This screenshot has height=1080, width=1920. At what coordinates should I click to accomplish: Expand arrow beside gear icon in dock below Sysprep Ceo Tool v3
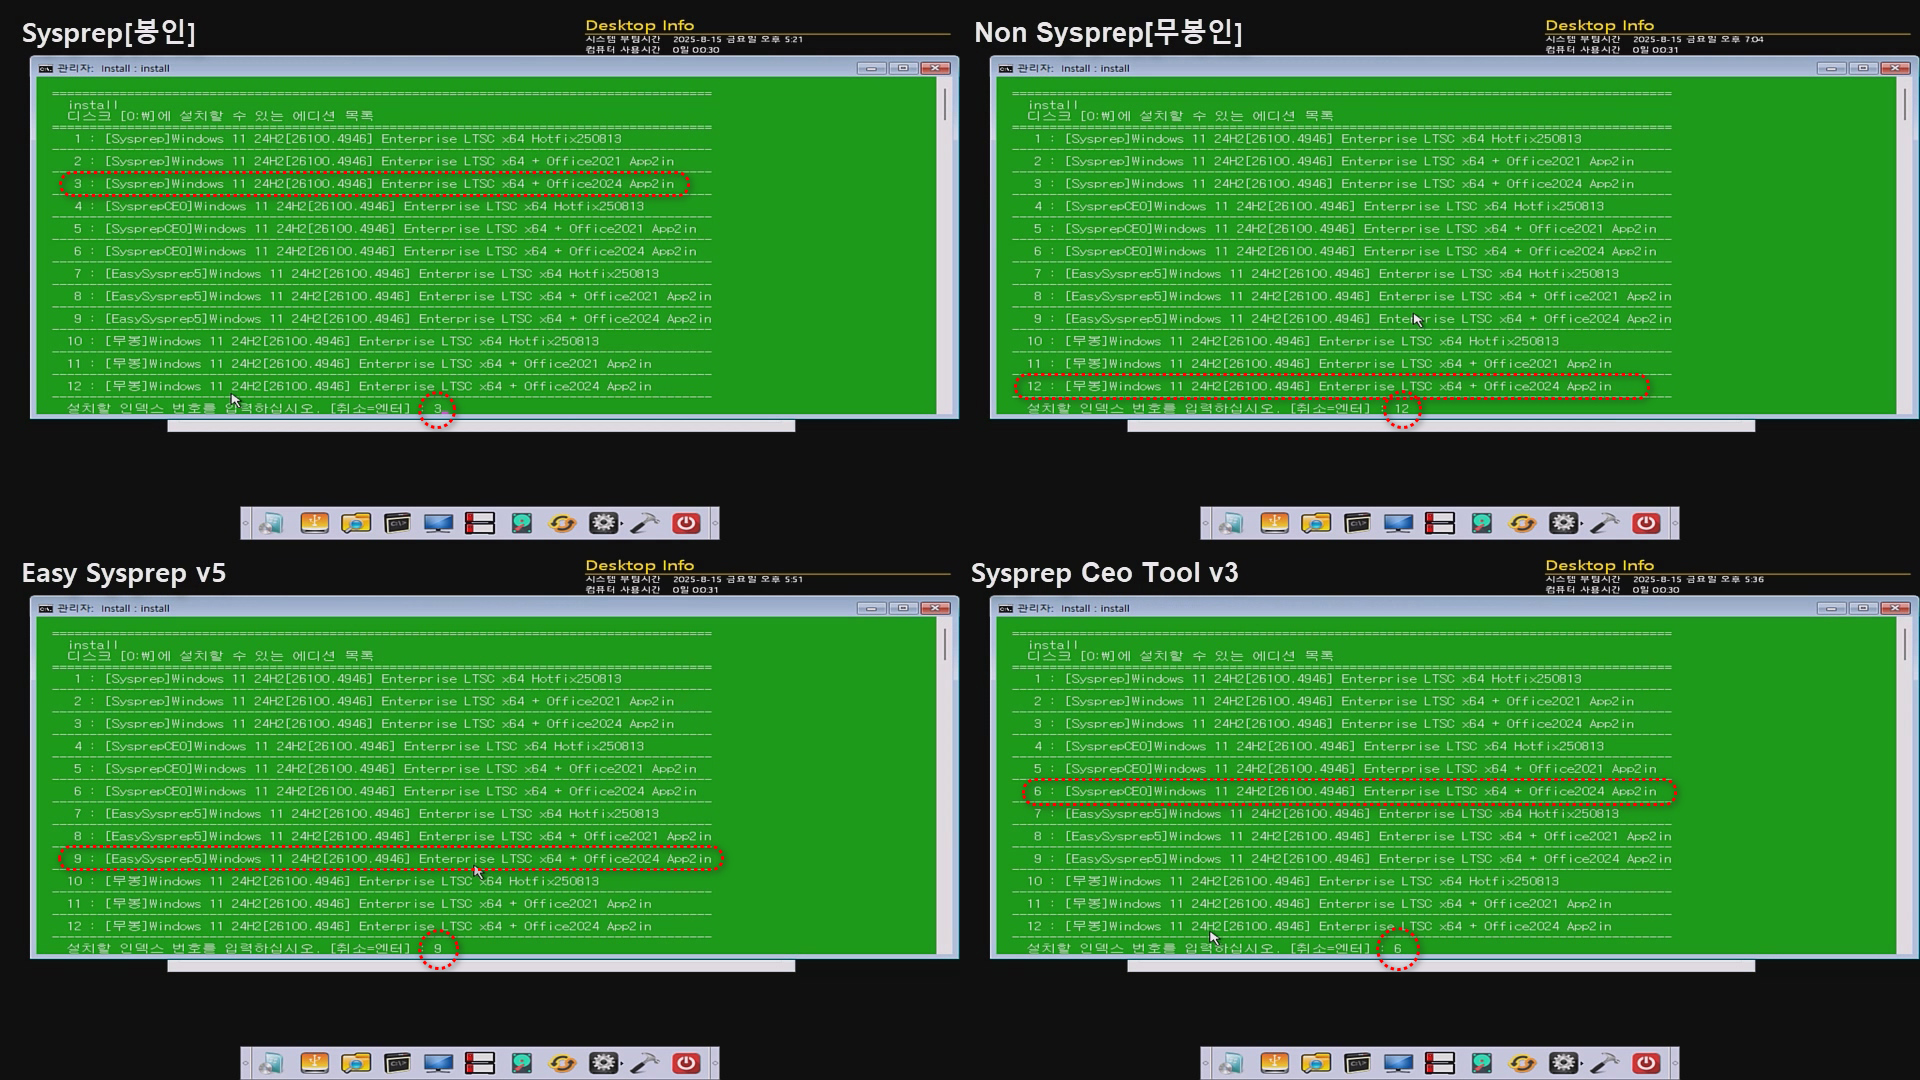click(x=1581, y=1064)
